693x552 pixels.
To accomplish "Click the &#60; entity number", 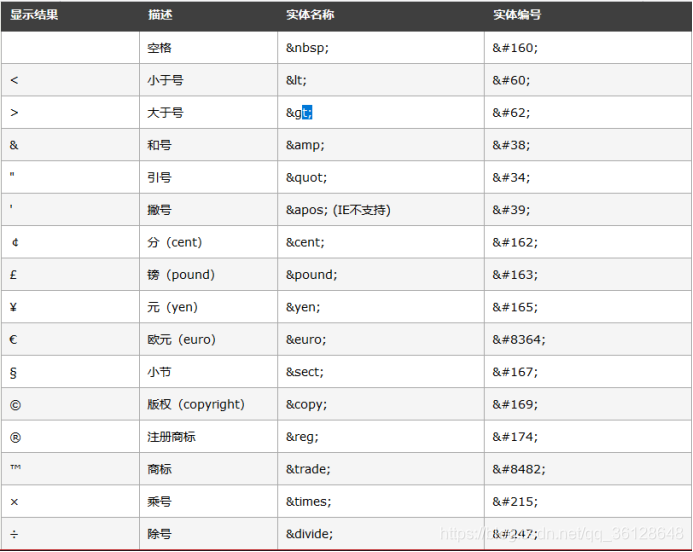I will 511,80.
